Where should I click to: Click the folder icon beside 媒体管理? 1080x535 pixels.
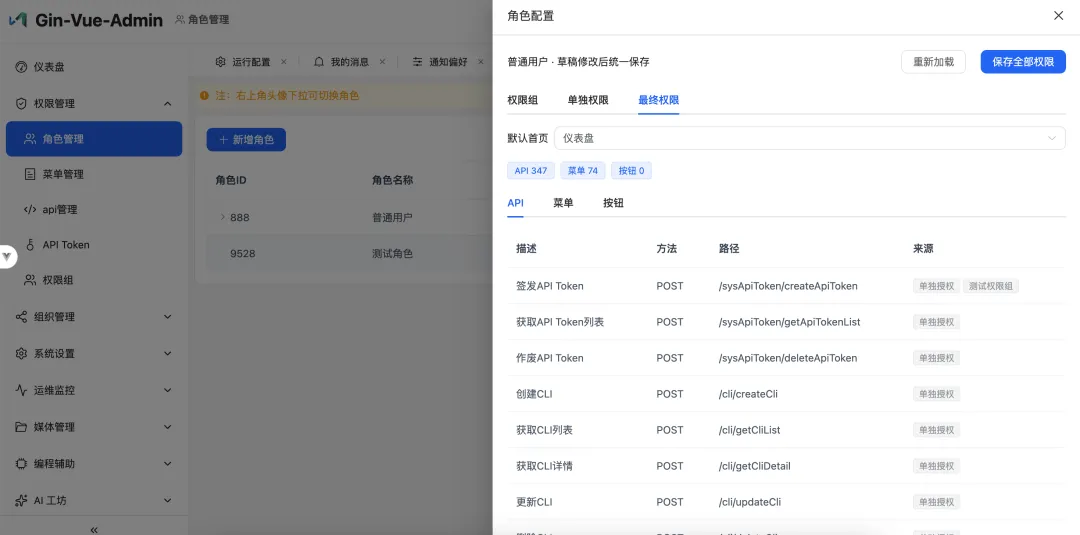point(21,427)
